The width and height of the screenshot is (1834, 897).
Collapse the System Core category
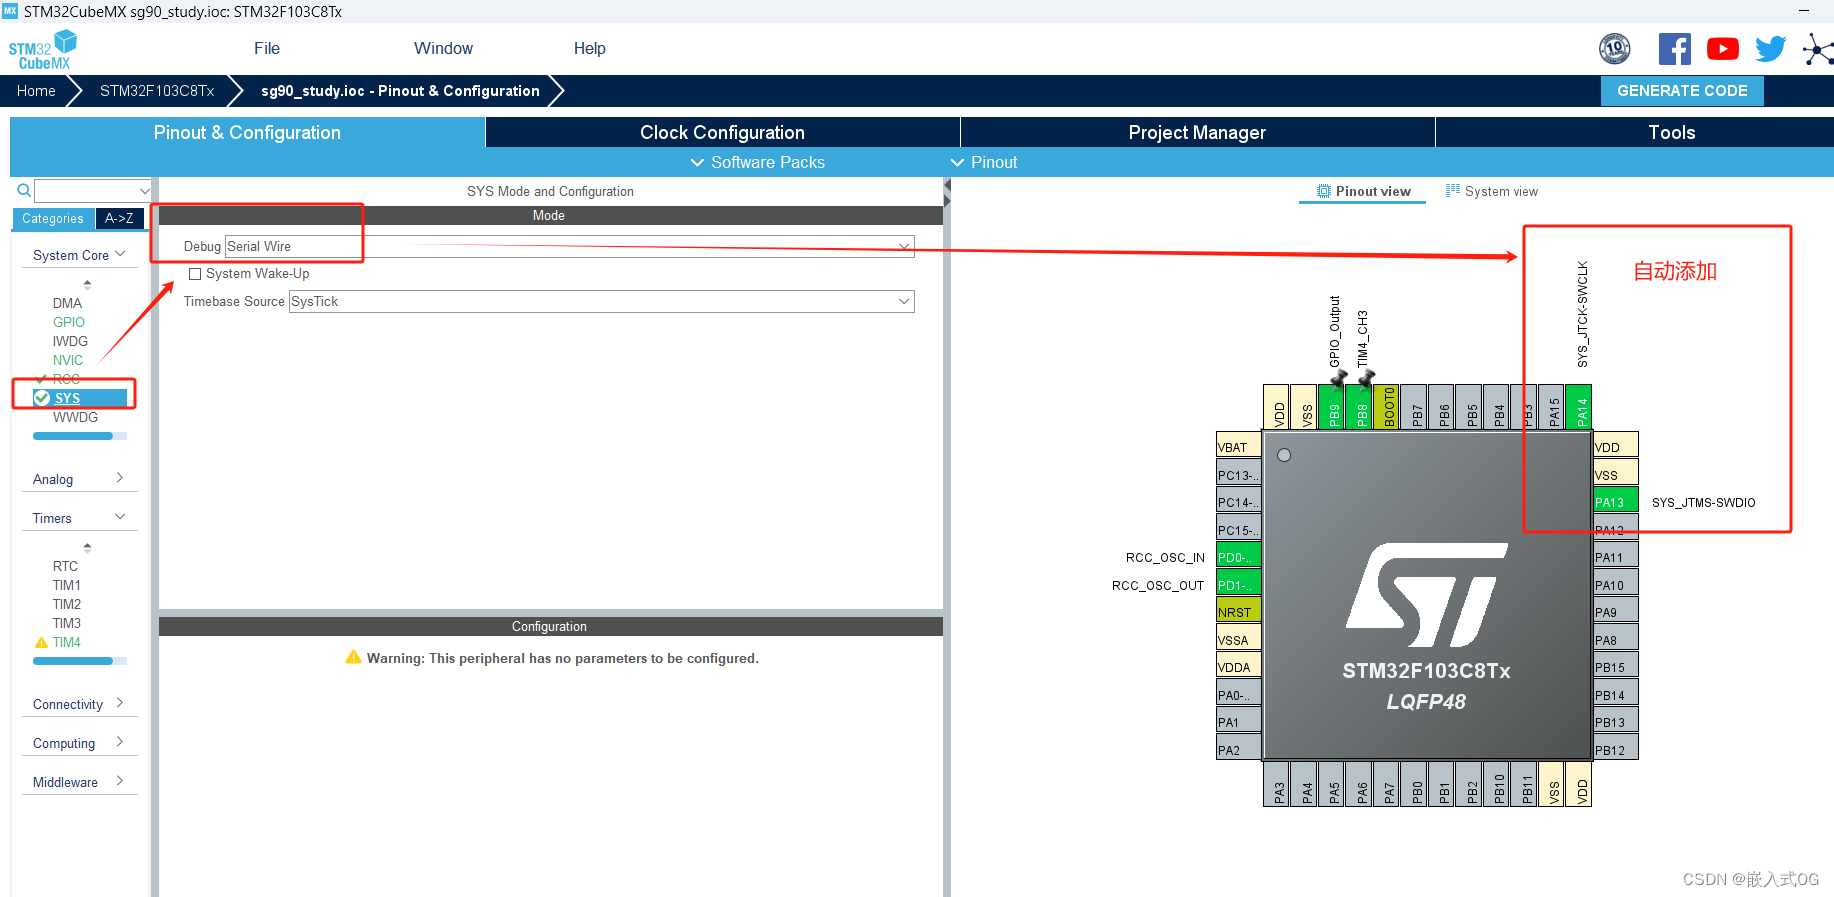[x=79, y=255]
